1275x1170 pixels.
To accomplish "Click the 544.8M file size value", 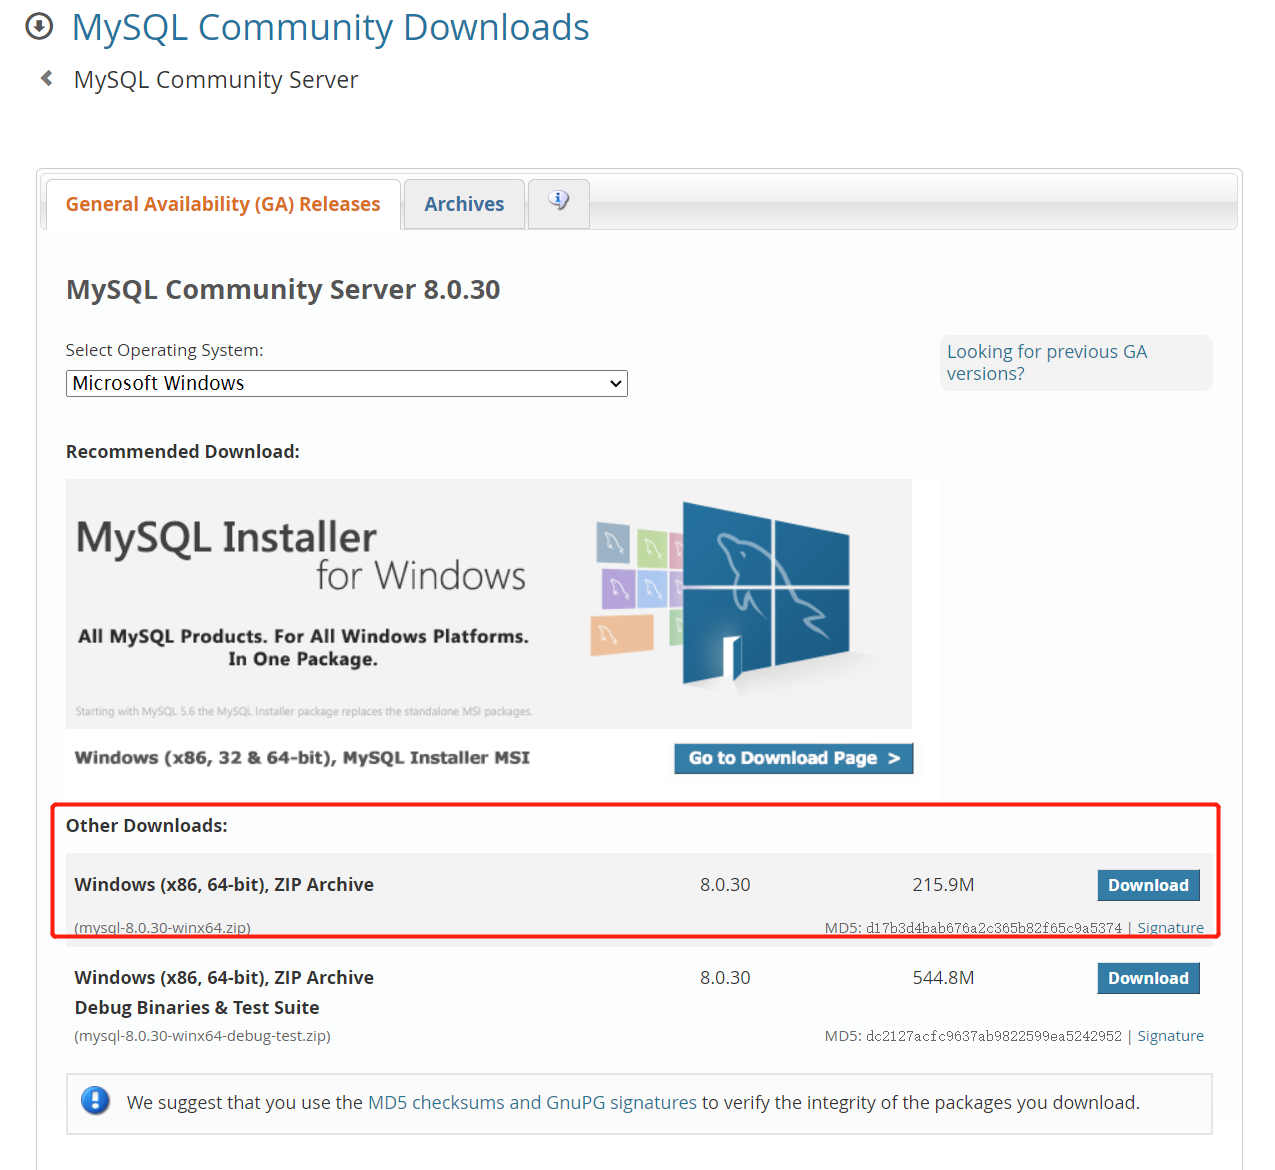I will coord(943,978).
